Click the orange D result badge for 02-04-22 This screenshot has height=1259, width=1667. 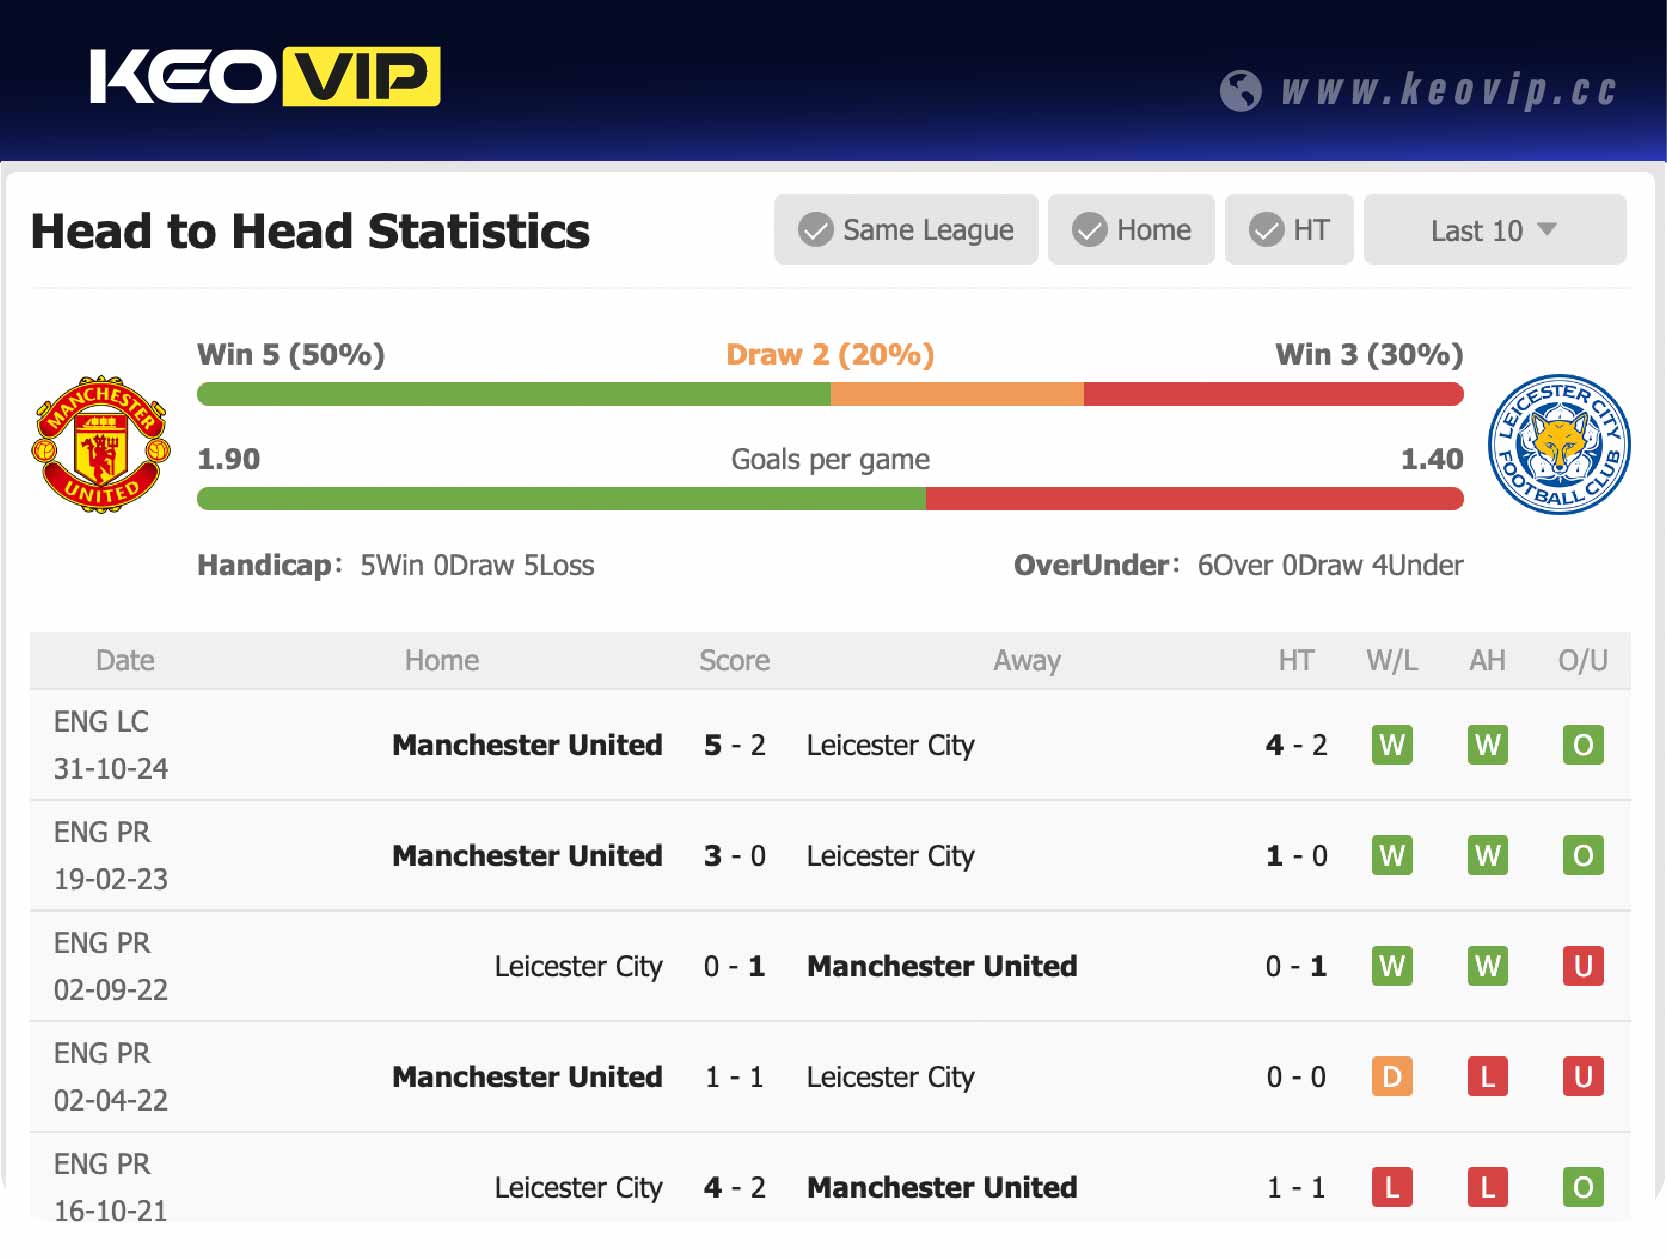click(x=1391, y=1077)
